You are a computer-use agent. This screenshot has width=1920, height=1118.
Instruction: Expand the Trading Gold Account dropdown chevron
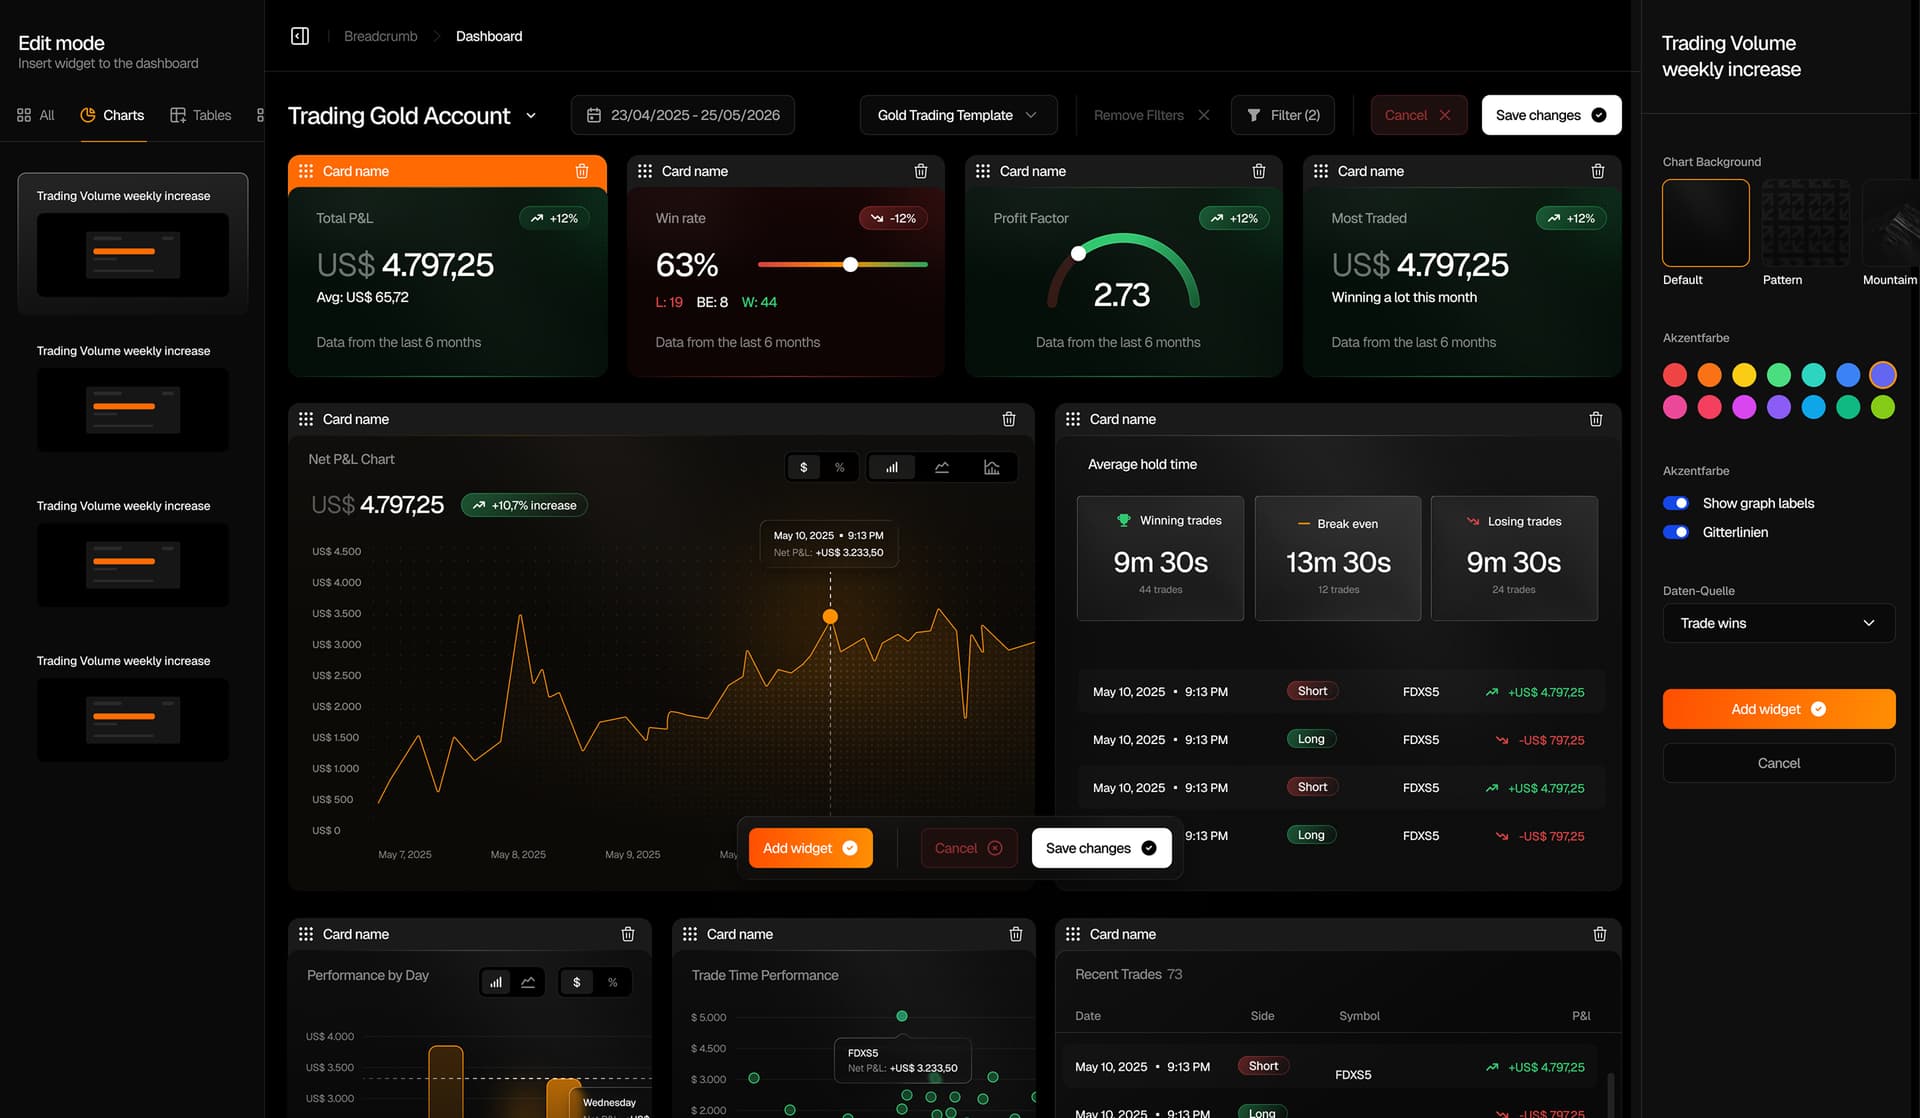pos(531,116)
